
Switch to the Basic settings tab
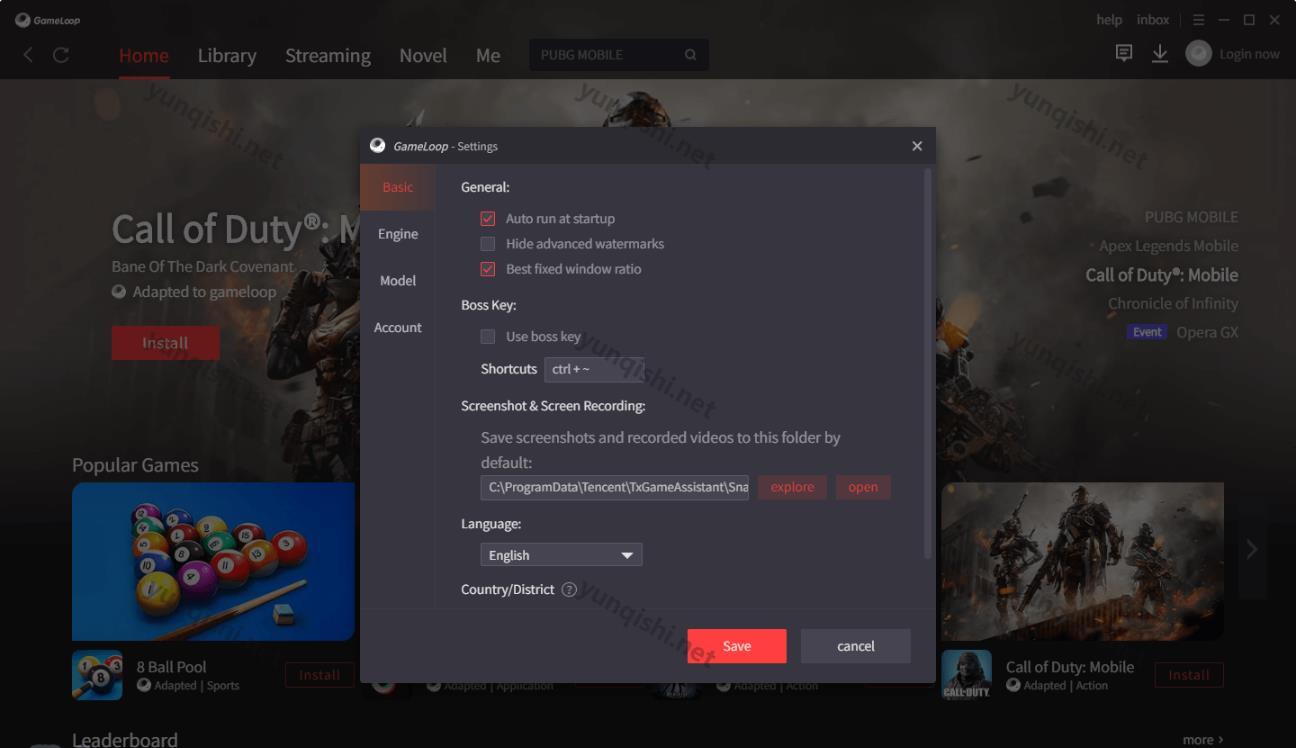398,187
